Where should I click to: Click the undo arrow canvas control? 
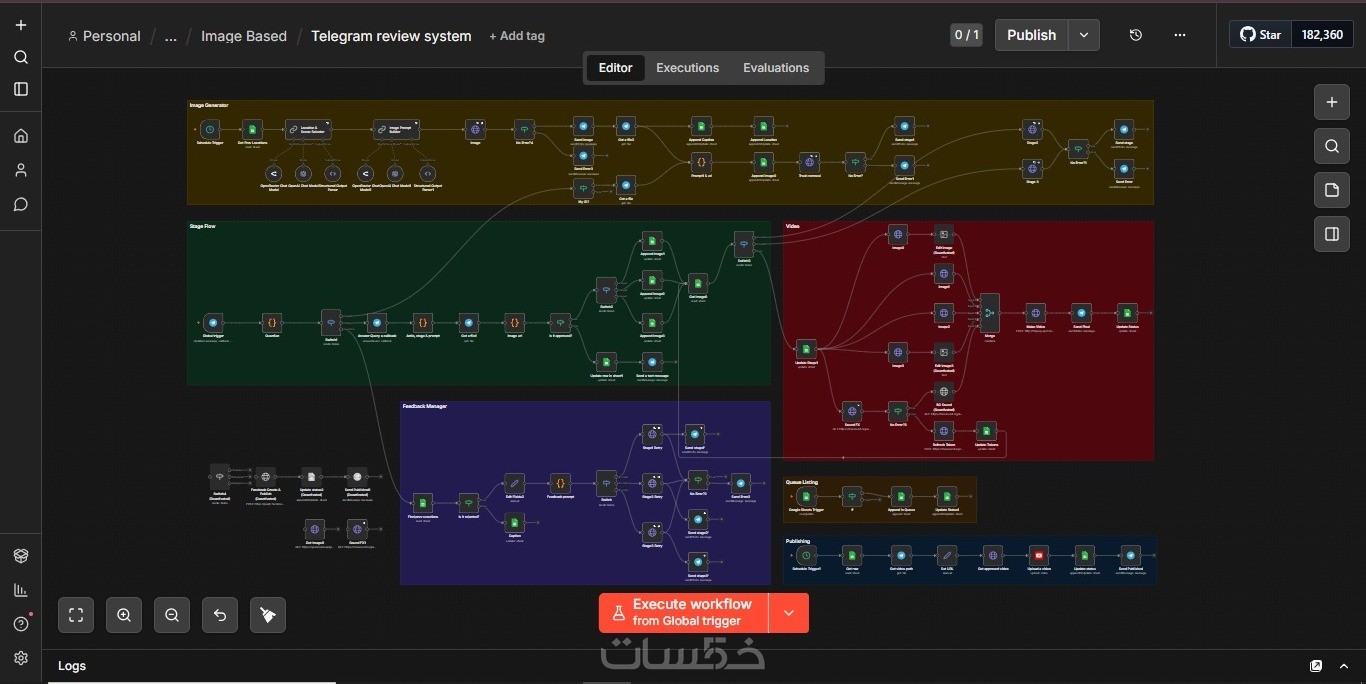pos(220,615)
